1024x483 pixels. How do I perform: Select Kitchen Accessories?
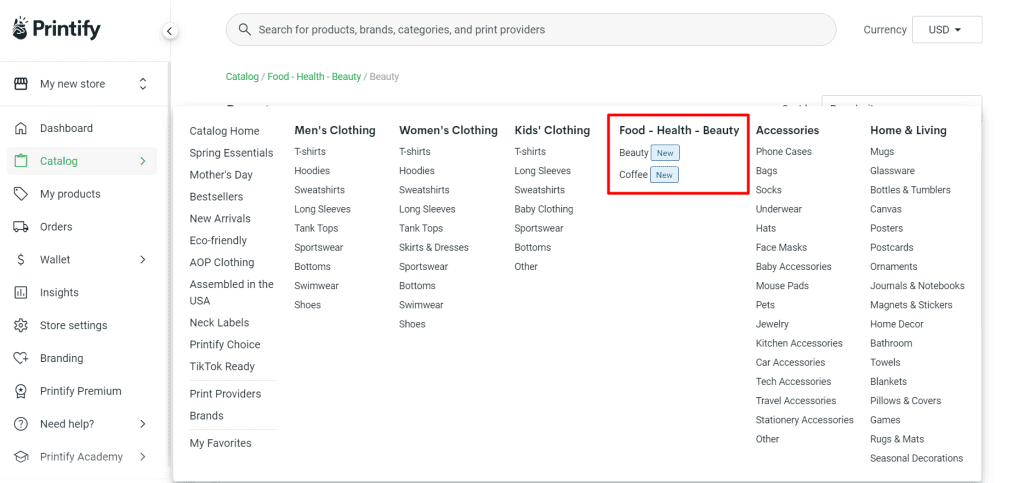(799, 343)
